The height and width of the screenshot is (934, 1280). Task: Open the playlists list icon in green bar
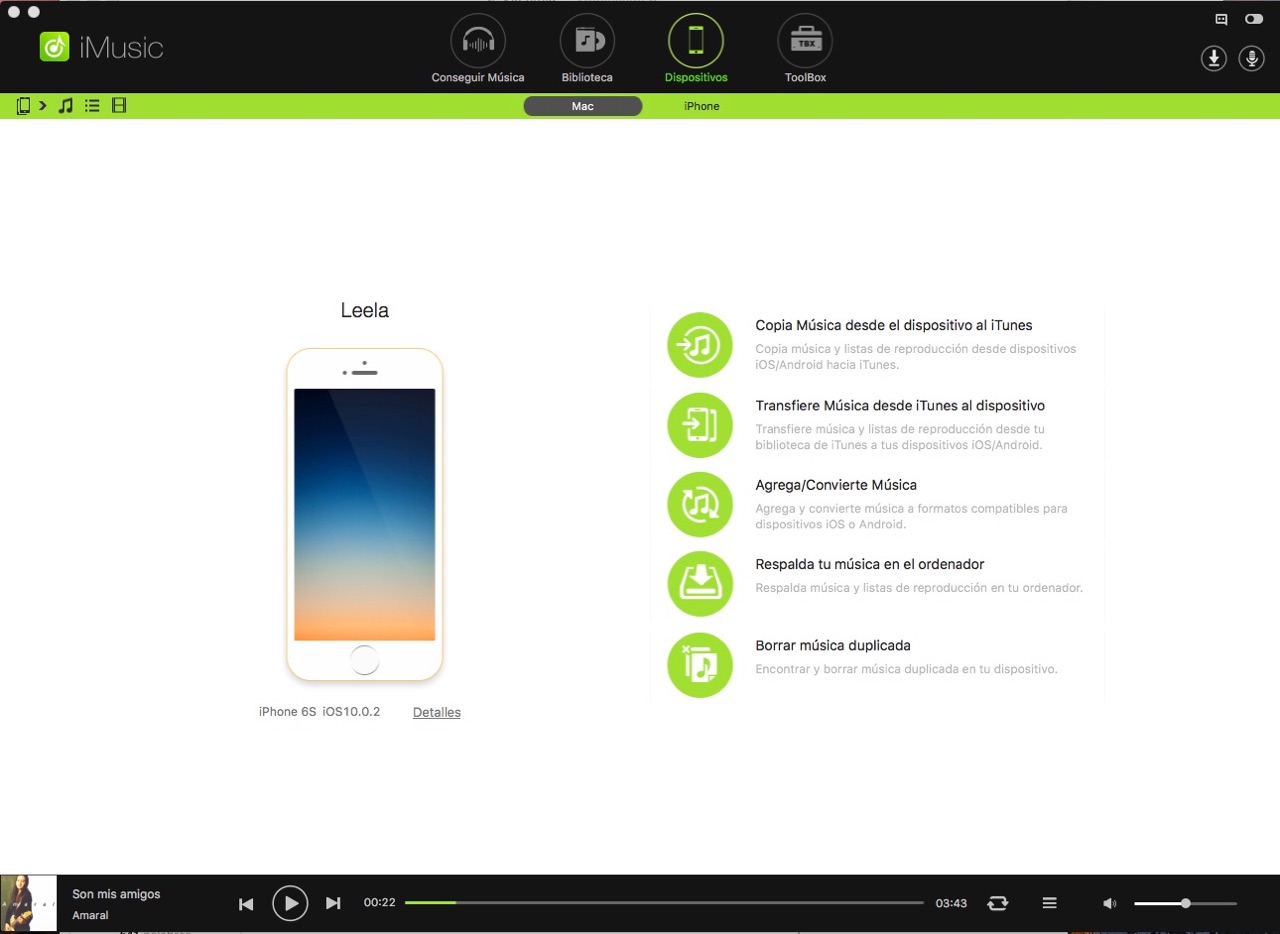[x=92, y=106]
